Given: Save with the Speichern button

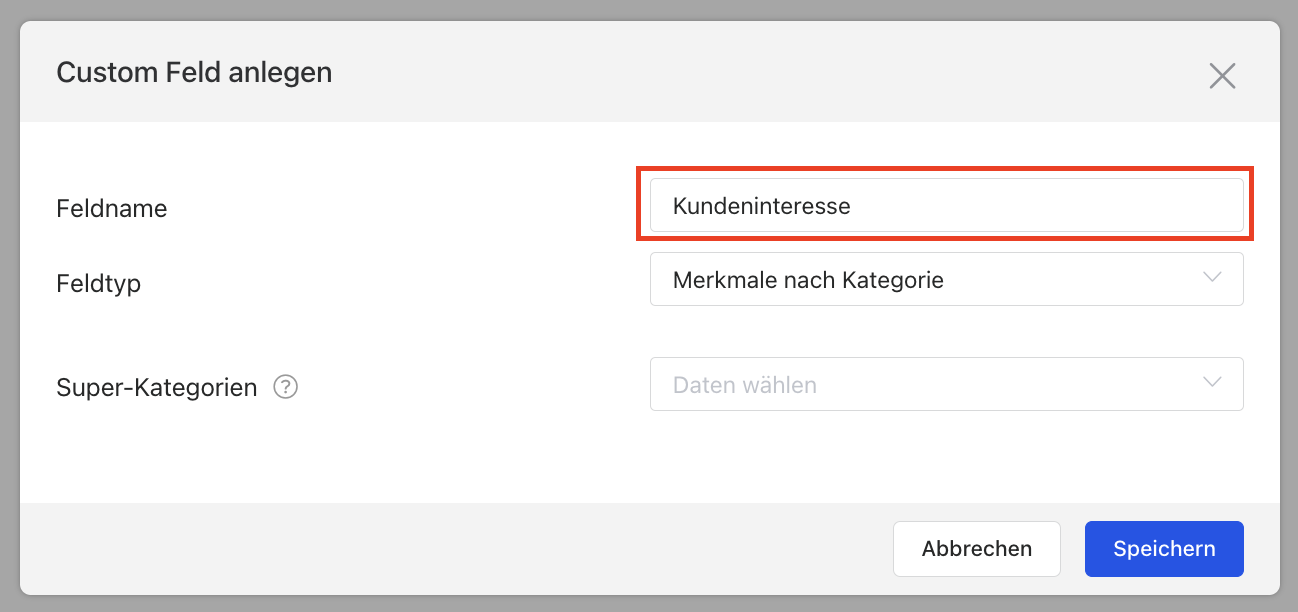Looking at the screenshot, I should [1163, 549].
